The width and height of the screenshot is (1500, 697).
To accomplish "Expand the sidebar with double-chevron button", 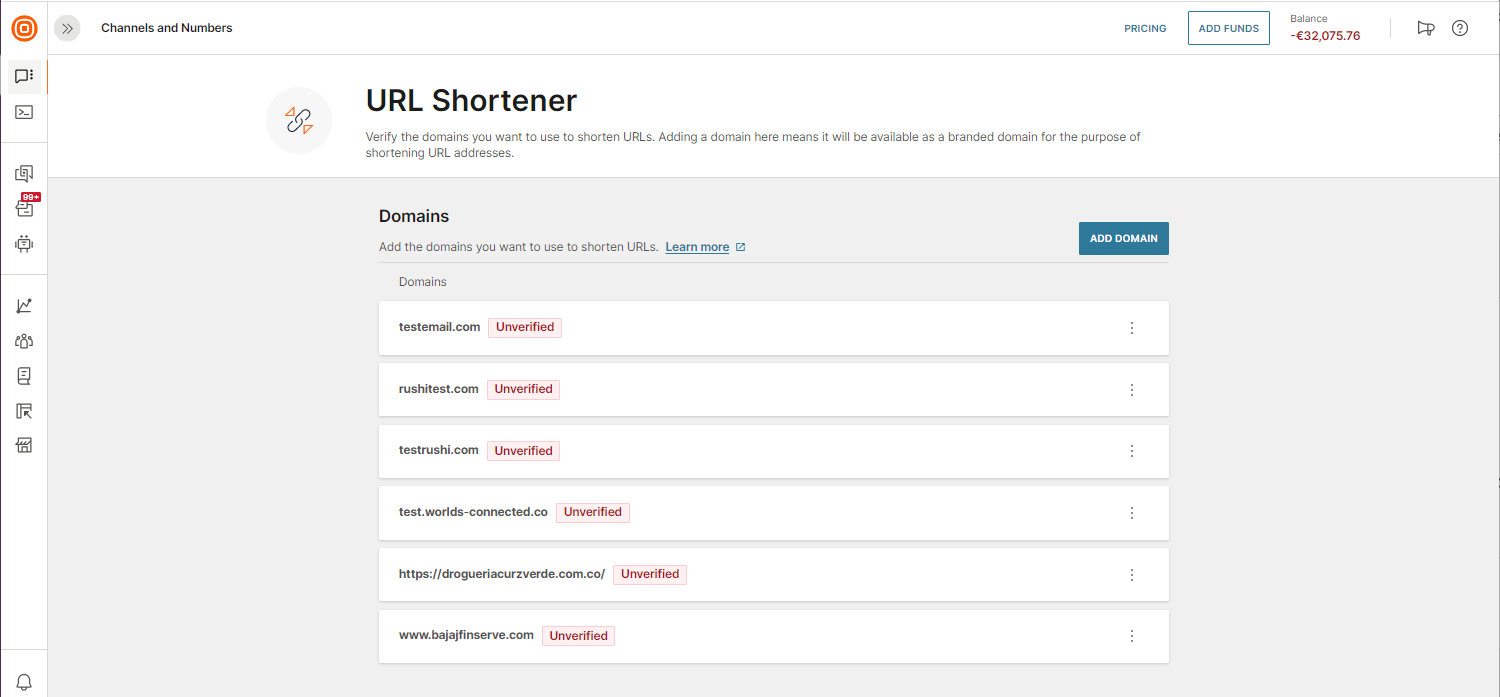I will pos(67,28).
